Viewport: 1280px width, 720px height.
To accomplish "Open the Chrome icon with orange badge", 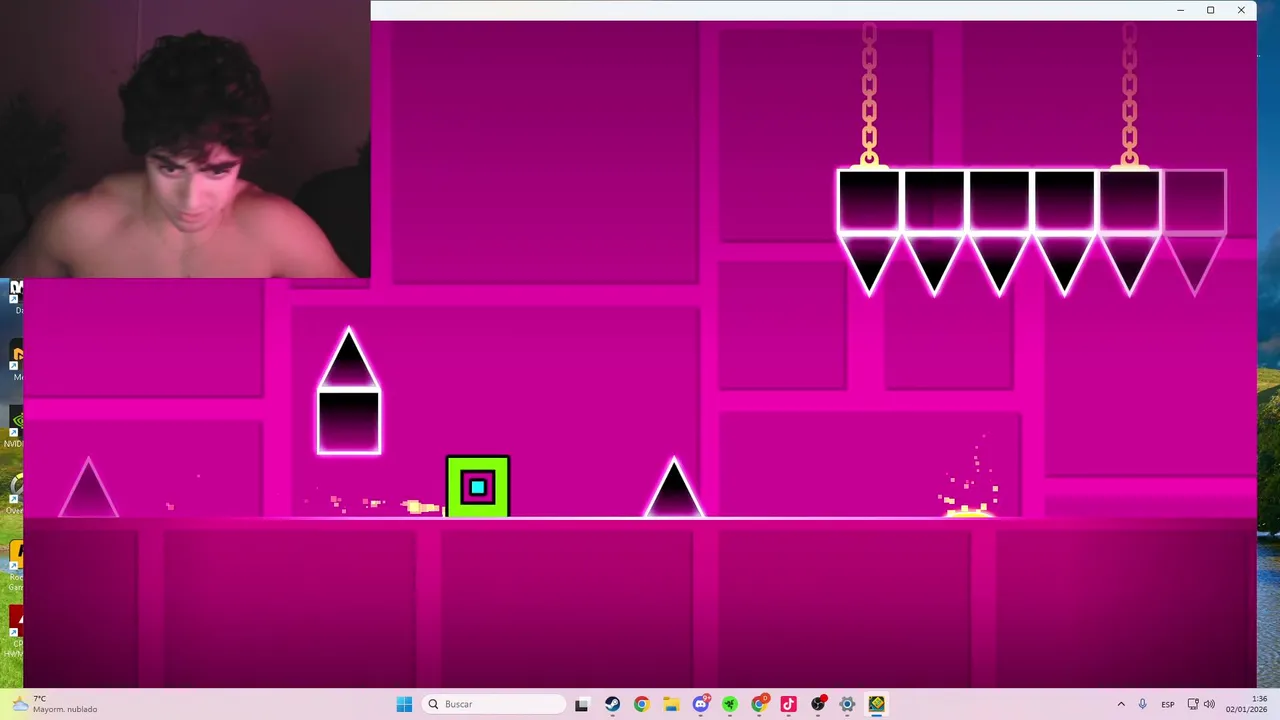I will coord(759,704).
